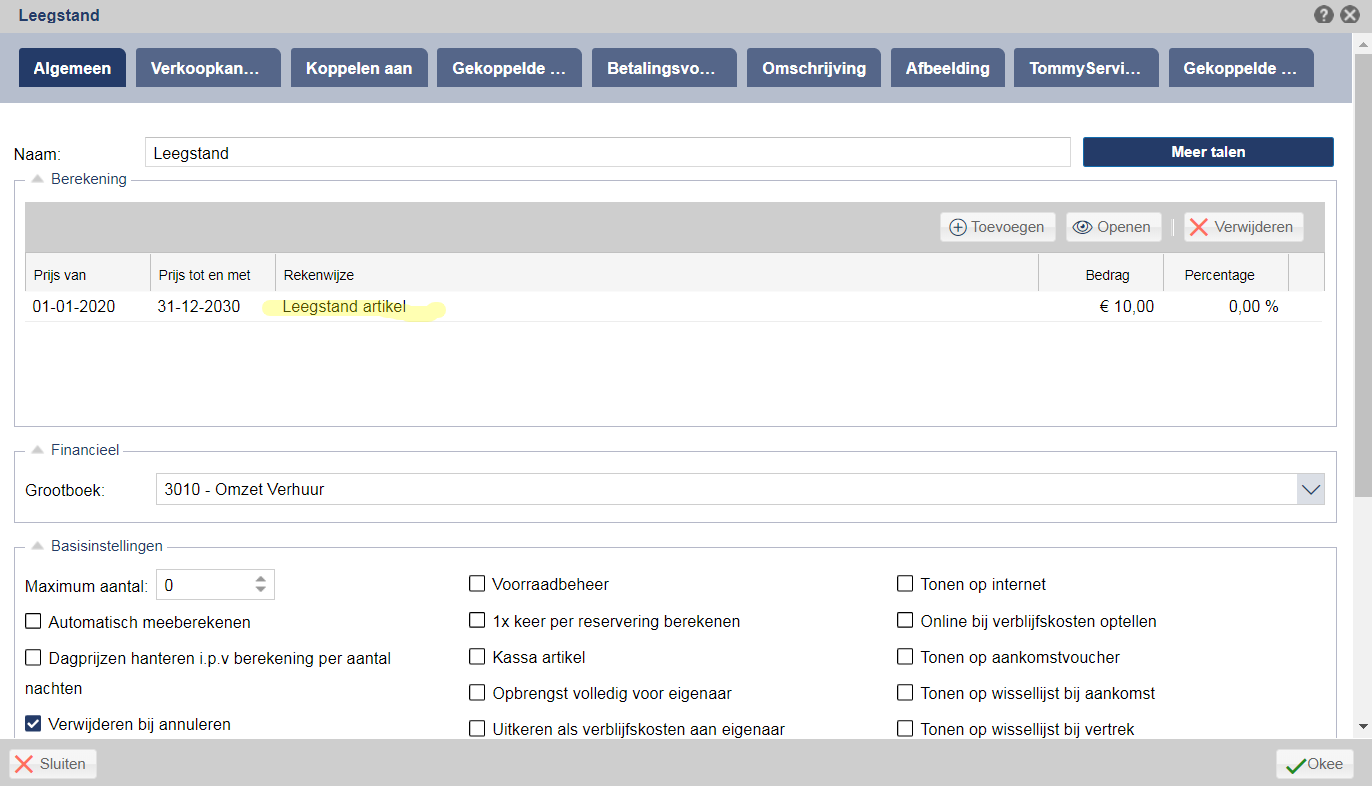Switch to the Algemeen tab
The height and width of the screenshot is (786, 1372).
tap(72, 68)
